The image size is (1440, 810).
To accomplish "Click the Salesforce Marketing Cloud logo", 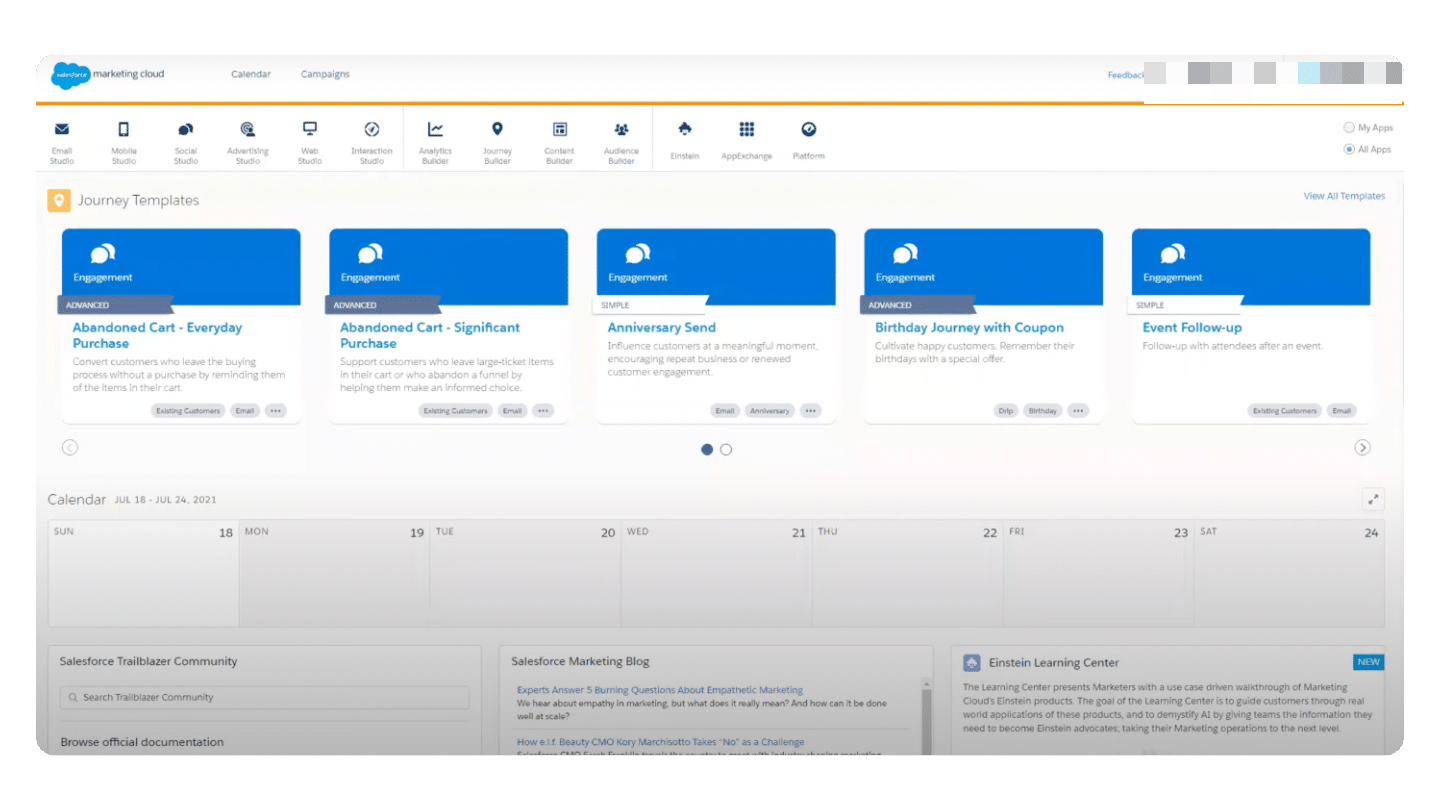I will tap(108, 74).
